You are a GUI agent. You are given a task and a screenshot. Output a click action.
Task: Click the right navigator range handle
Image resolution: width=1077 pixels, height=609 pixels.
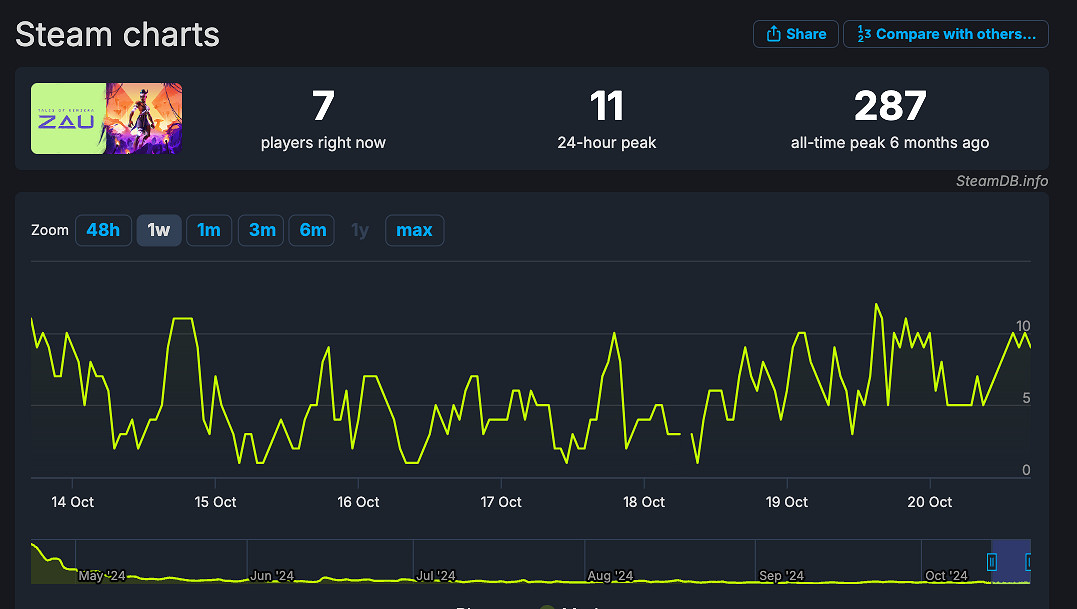click(1029, 562)
